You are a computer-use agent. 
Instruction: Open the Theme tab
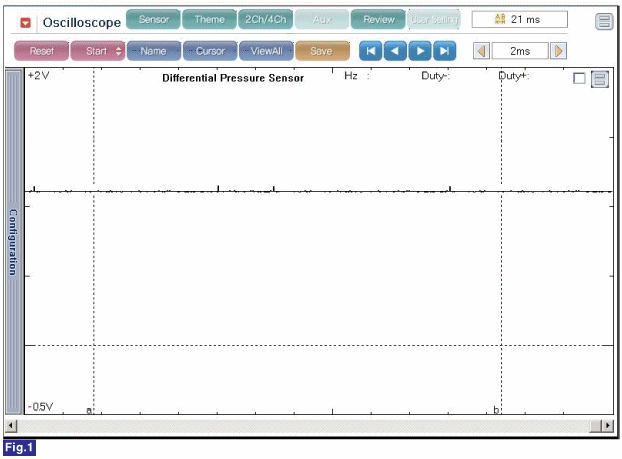tap(209, 20)
